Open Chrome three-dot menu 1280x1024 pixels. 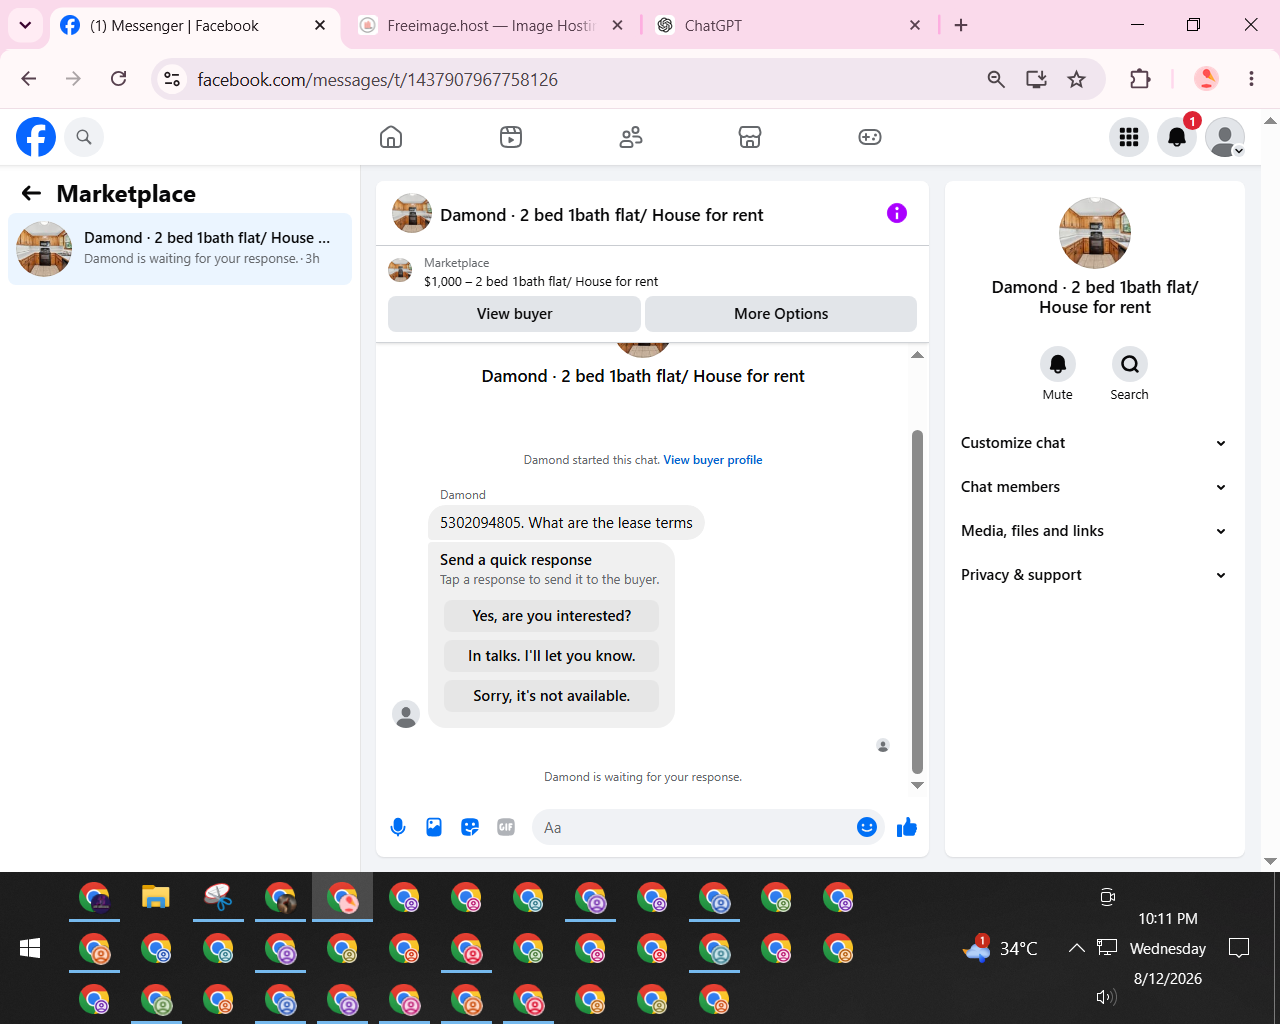(1251, 79)
